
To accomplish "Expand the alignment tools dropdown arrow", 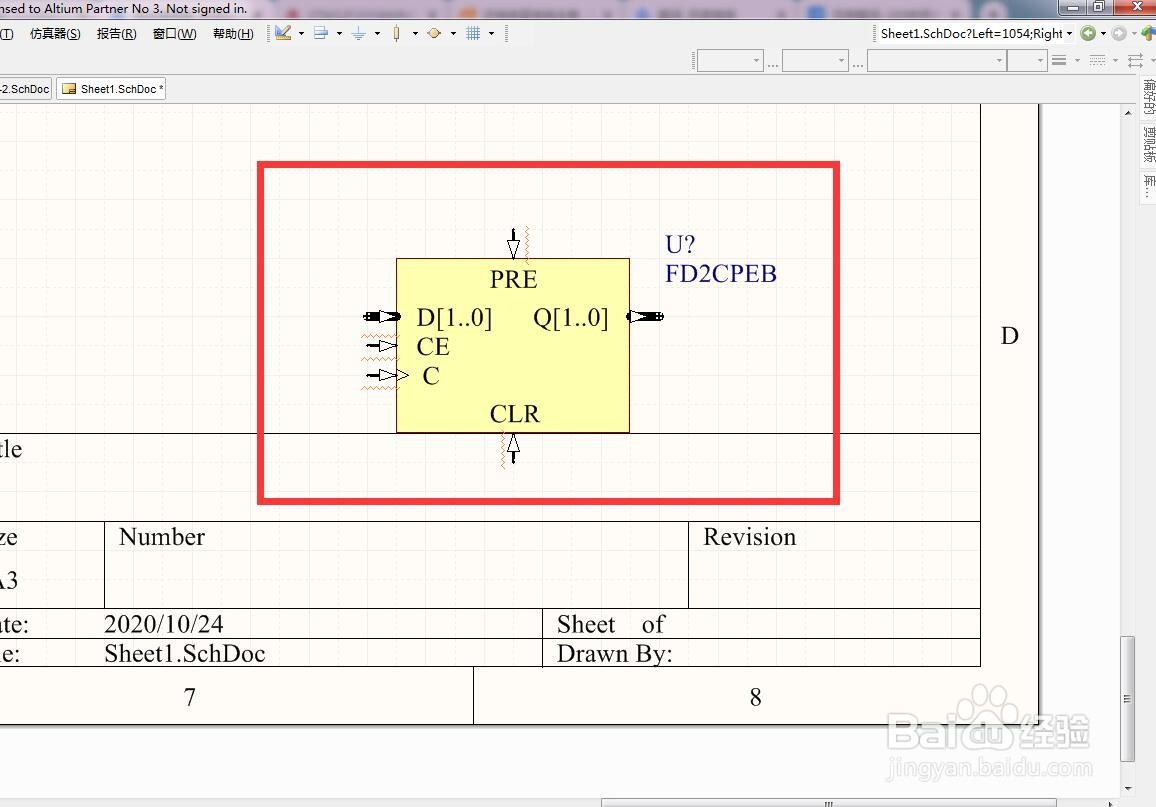I will (x=339, y=33).
